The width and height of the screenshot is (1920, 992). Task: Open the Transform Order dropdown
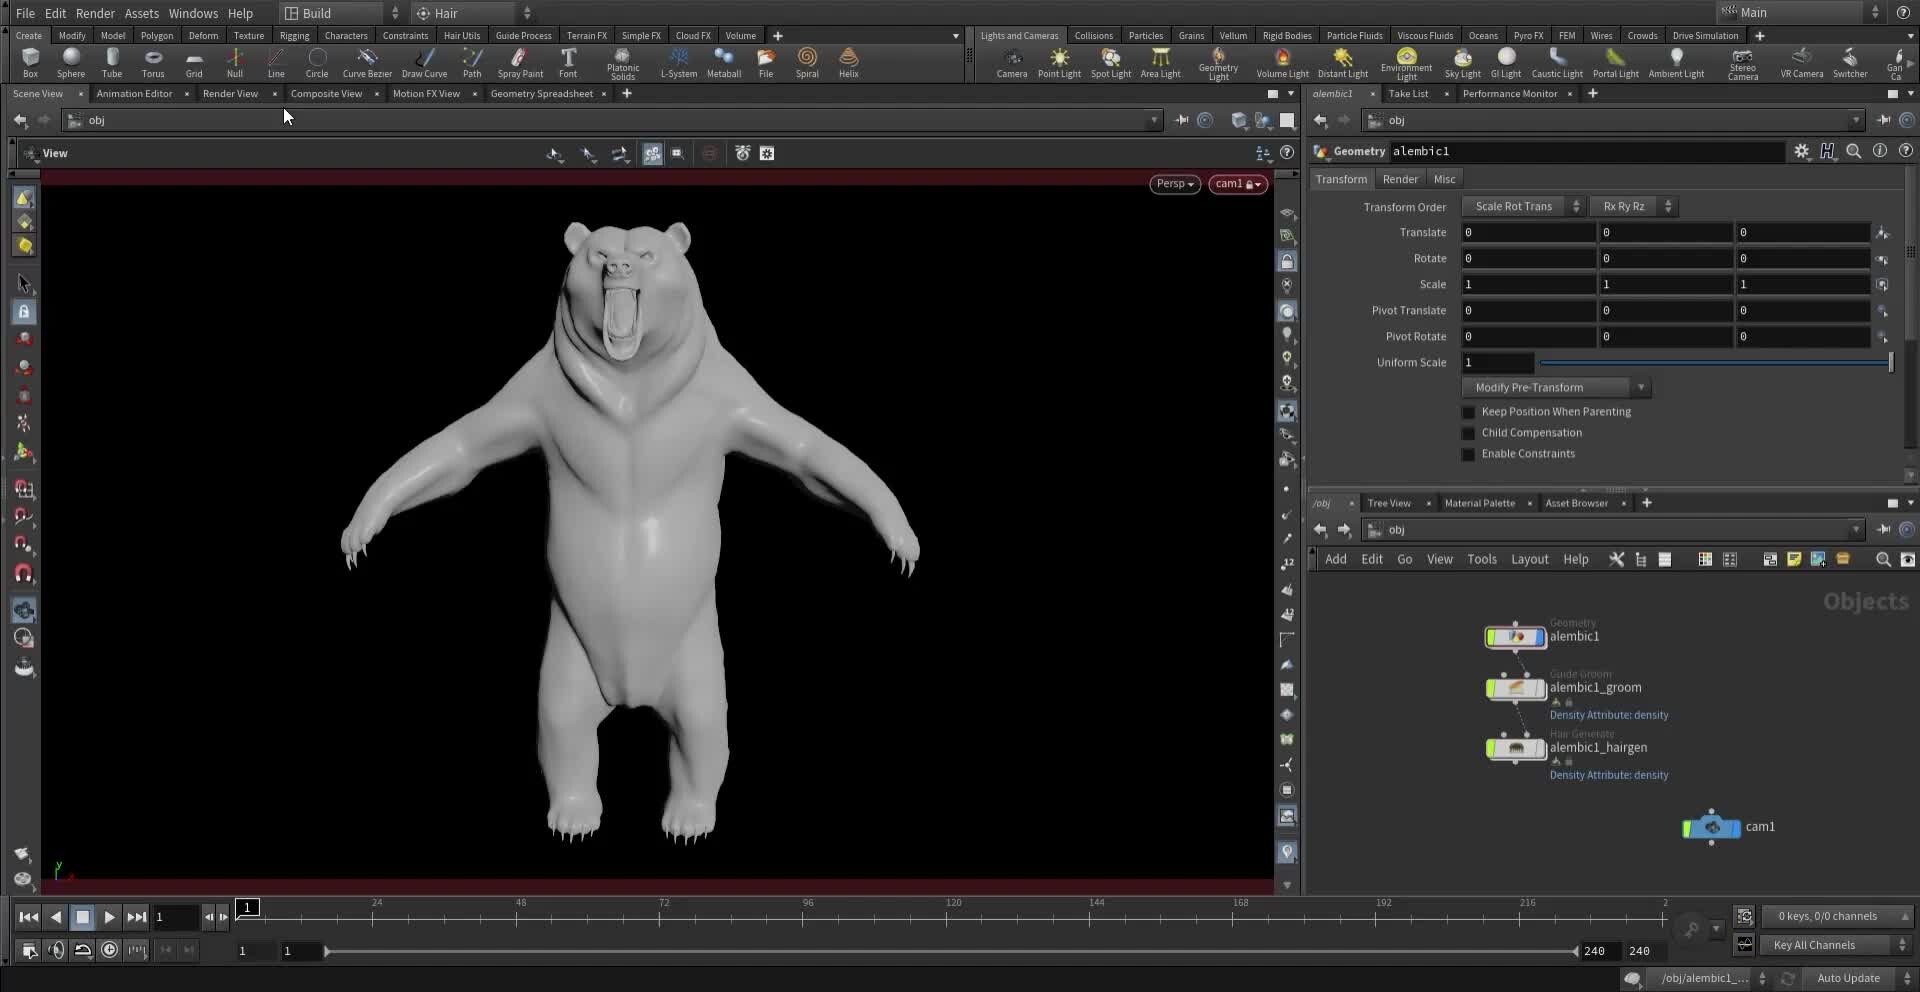click(x=1523, y=206)
